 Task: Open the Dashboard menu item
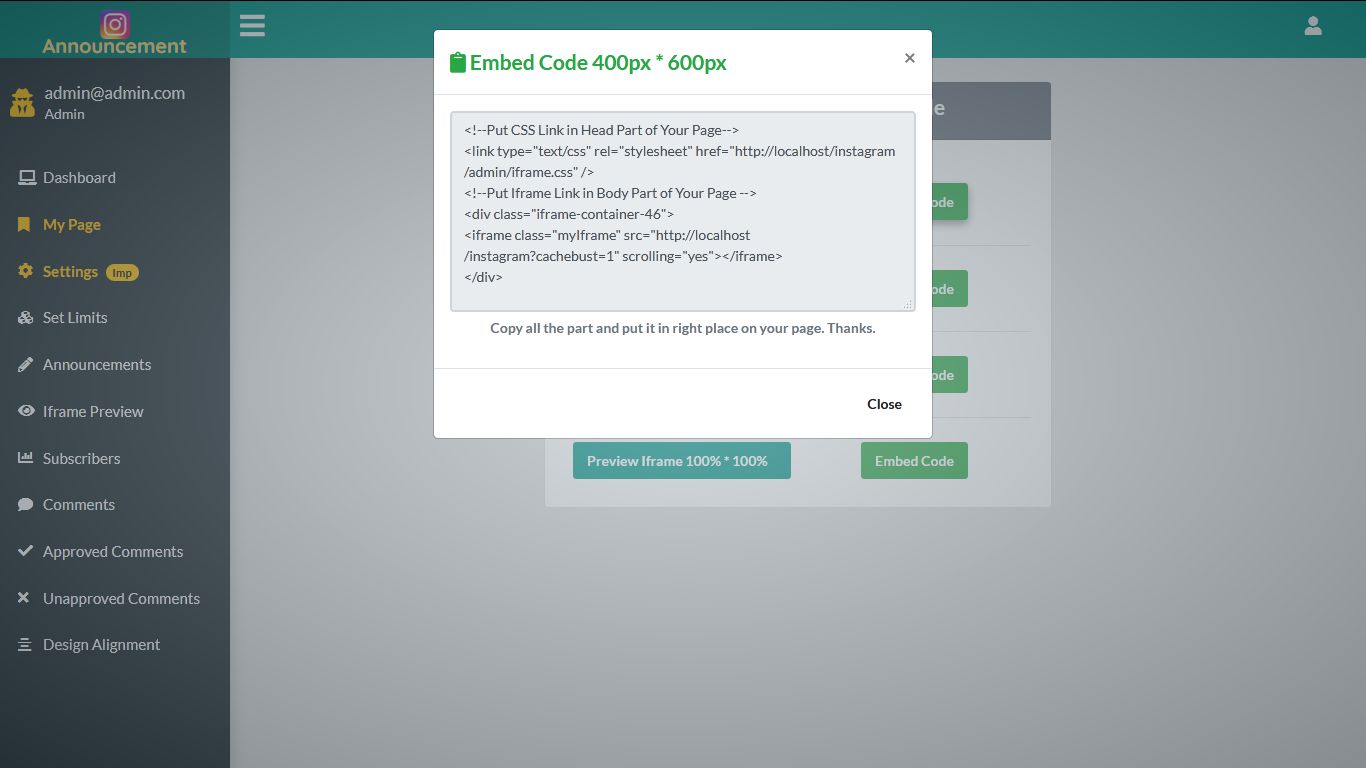(80, 177)
